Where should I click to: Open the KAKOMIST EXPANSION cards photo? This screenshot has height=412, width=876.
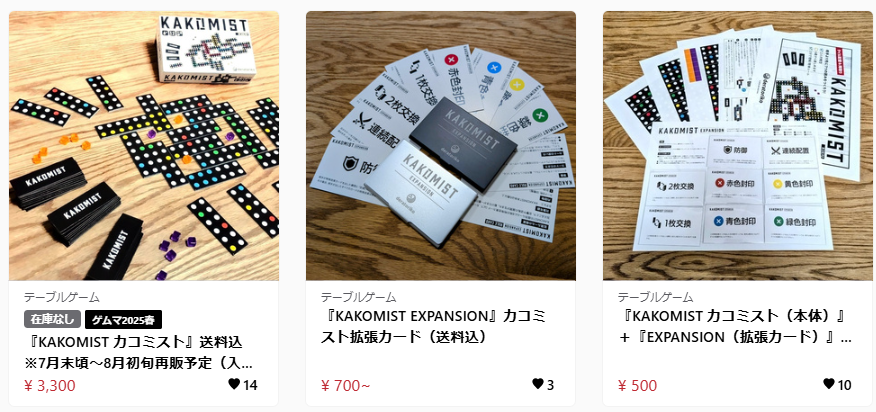(x=441, y=146)
